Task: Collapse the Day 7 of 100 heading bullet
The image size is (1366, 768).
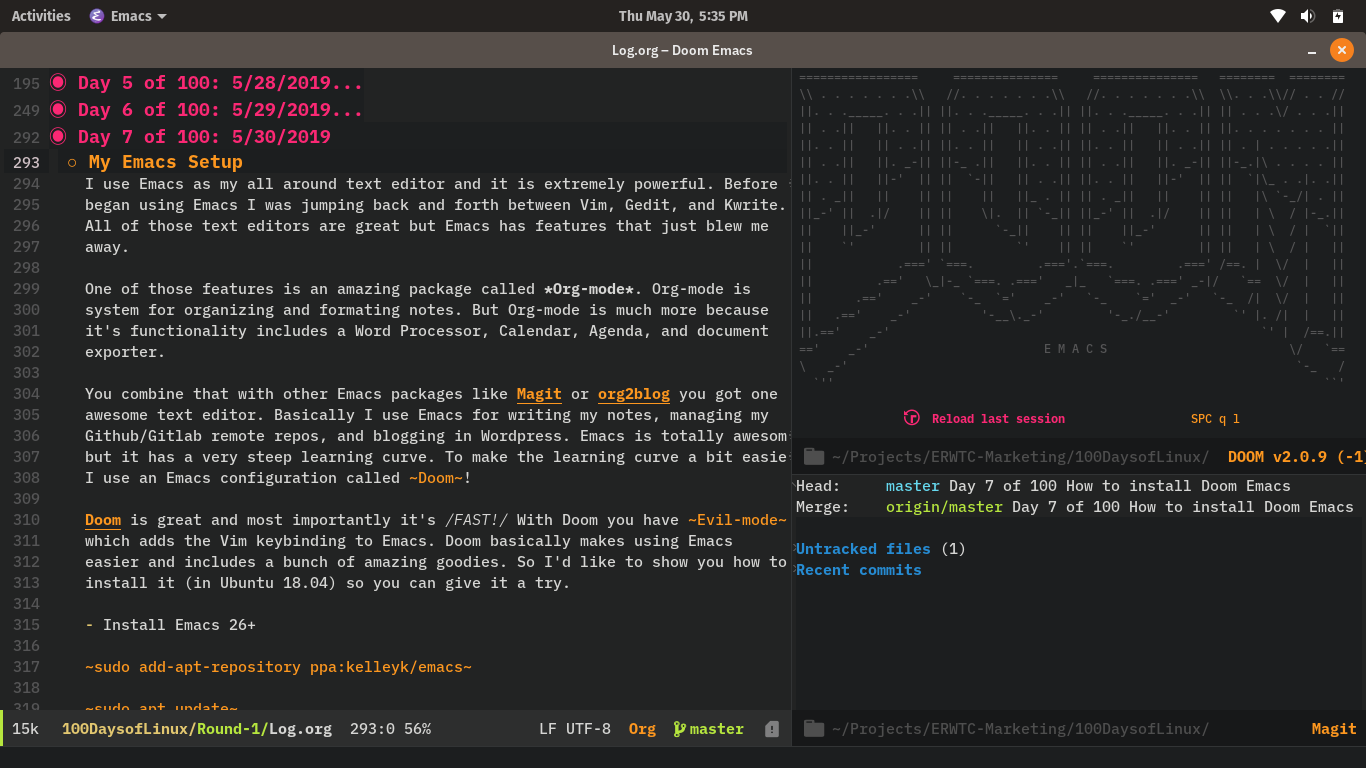Action: [58, 136]
